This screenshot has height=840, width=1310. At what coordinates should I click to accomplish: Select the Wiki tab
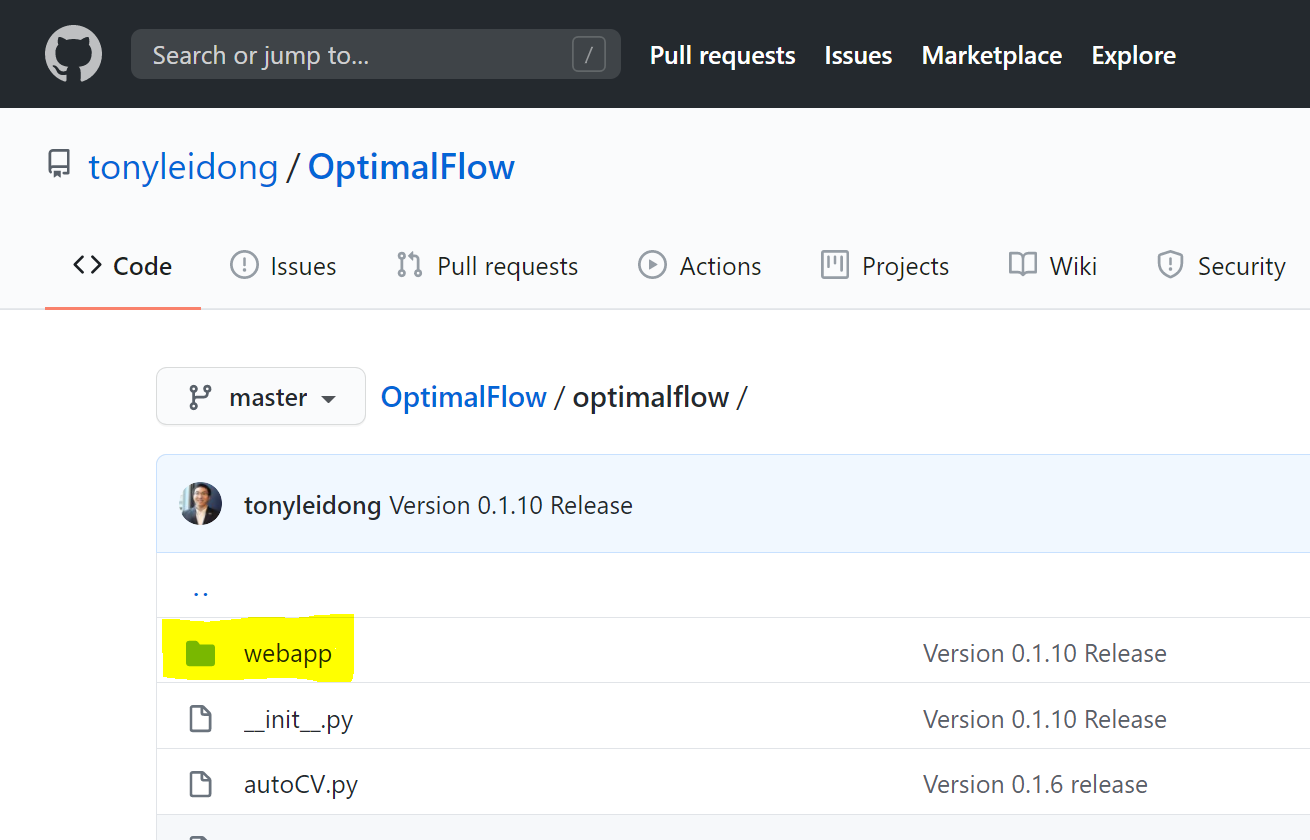pyautogui.click(x=1052, y=266)
